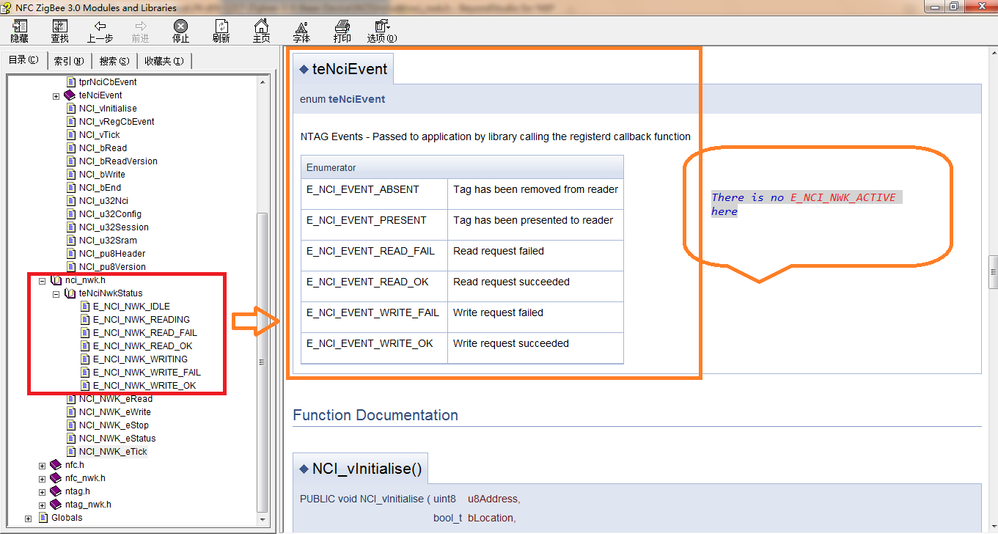Click the Refresh (刷新) toolbar icon
Viewport: 998px width, 534px height.
click(221, 31)
